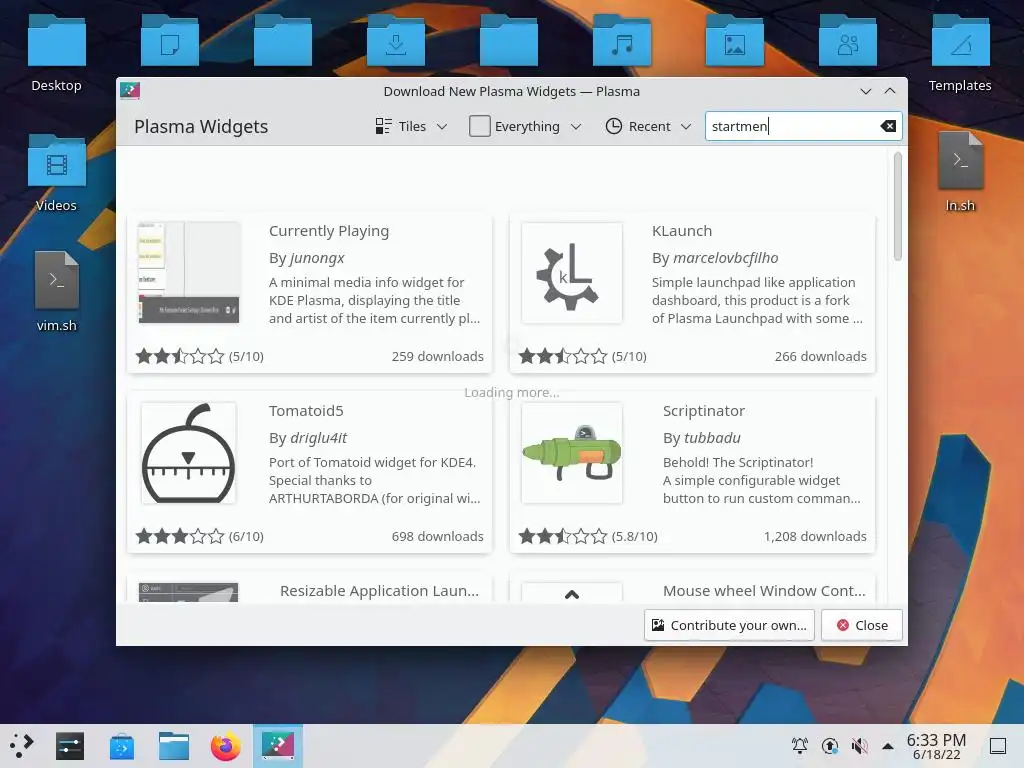Click the show desktop icon in panel

pos(998,745)
